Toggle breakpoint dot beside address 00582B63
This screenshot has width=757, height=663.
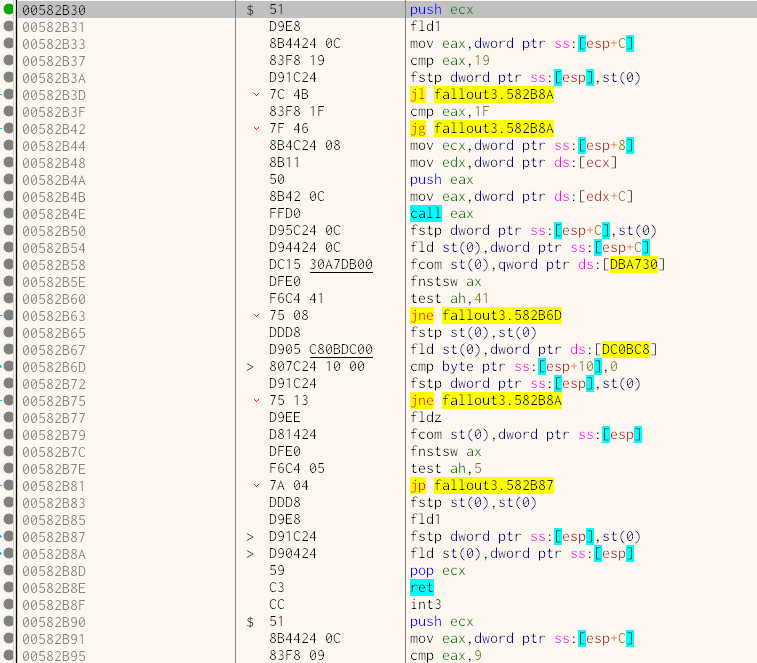8,315
